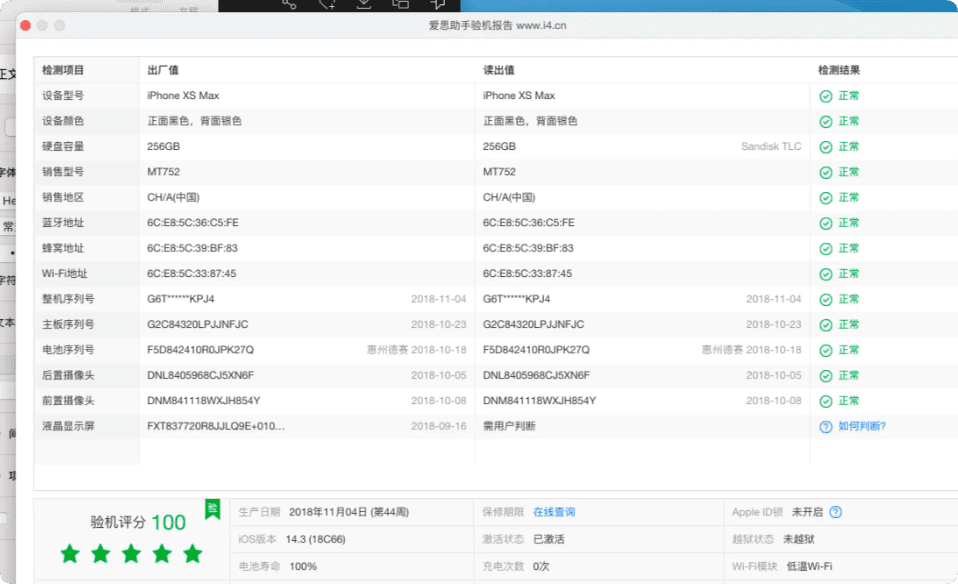This screenshot has height=584, width=958.
Task: Click the 正常 check icon for 硬盘容量
Action: 825,147
